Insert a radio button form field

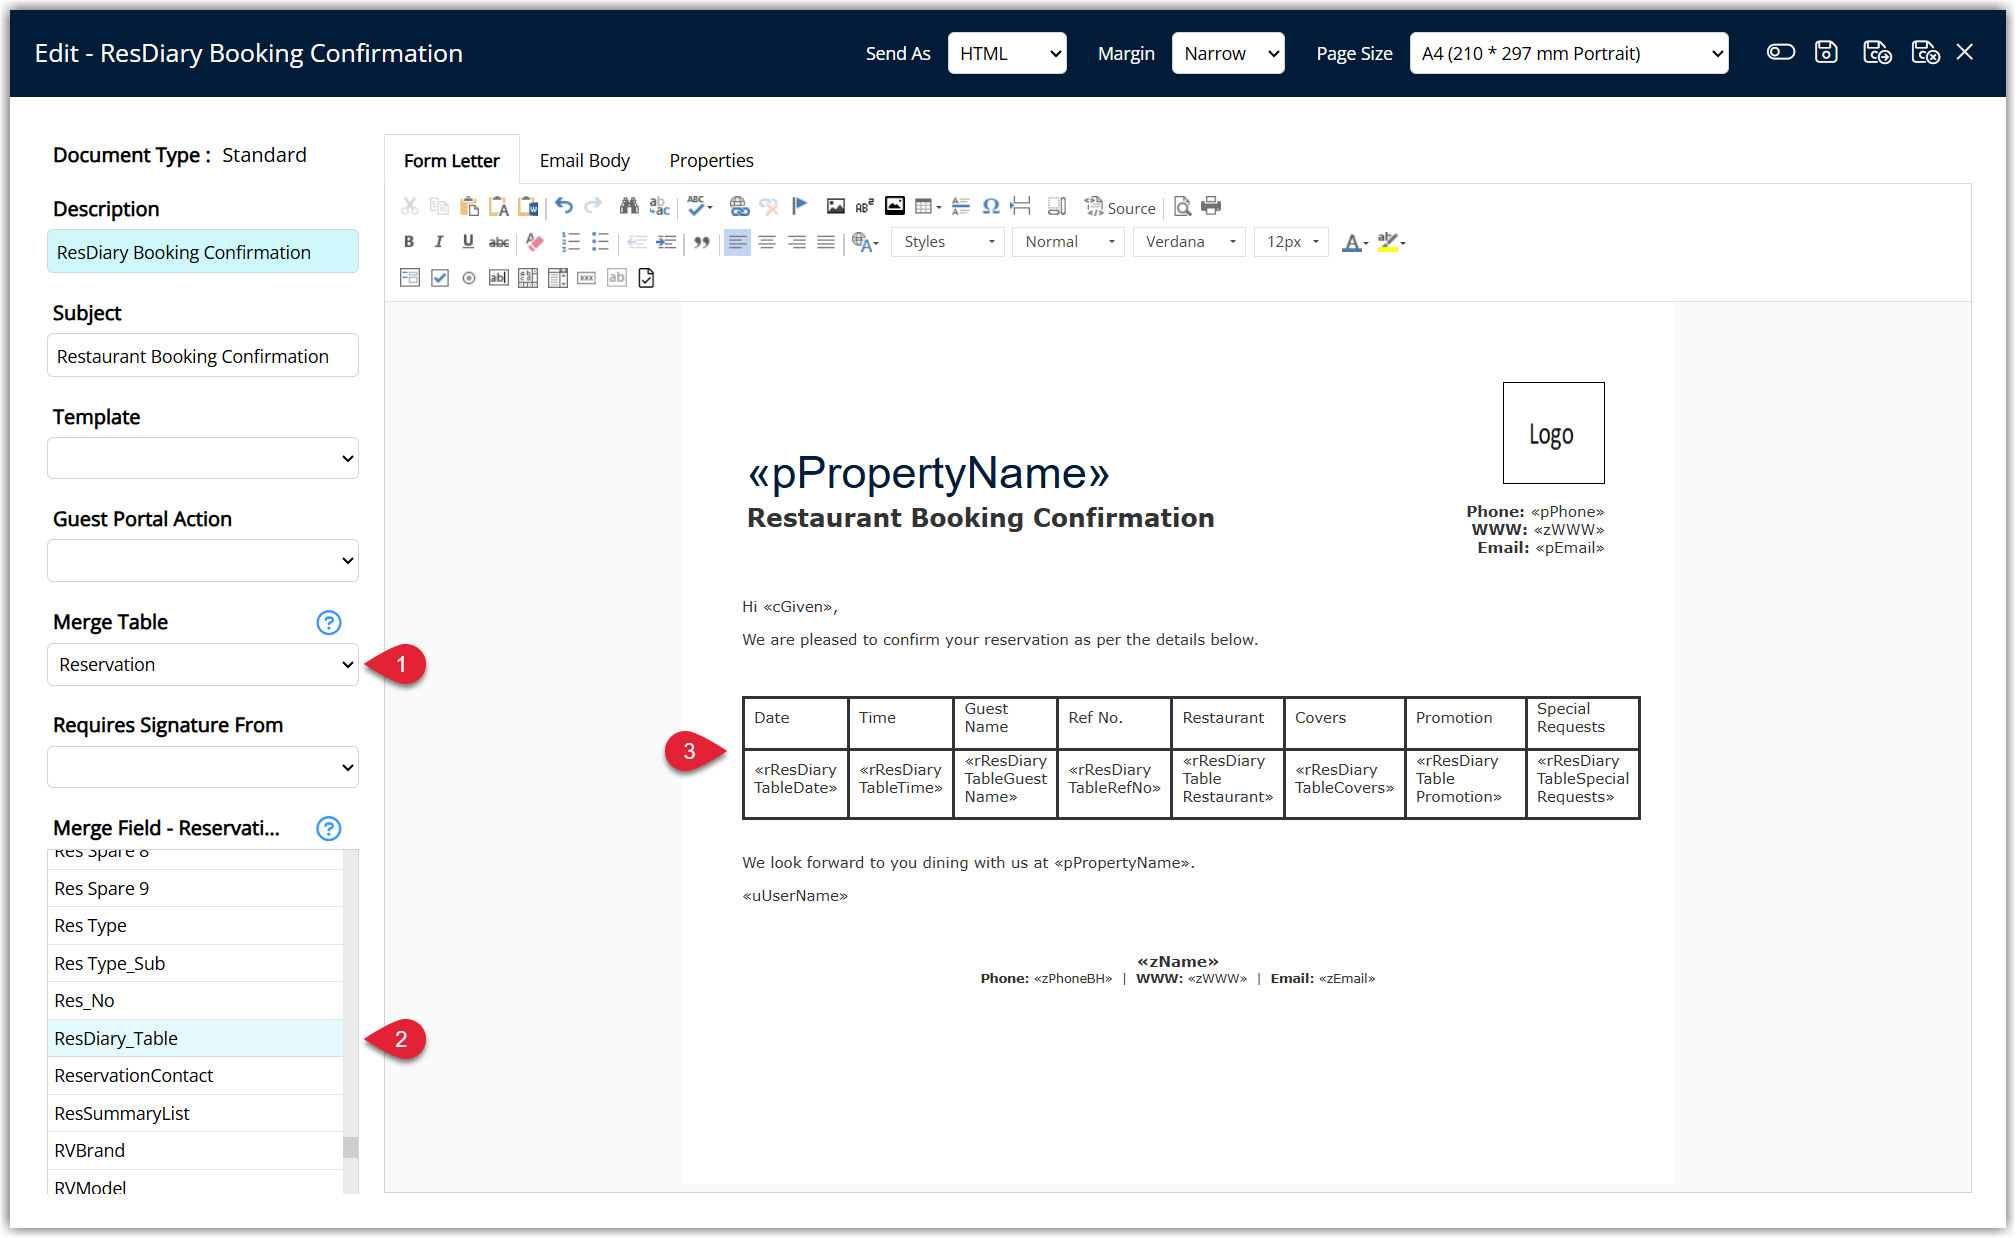469,278
